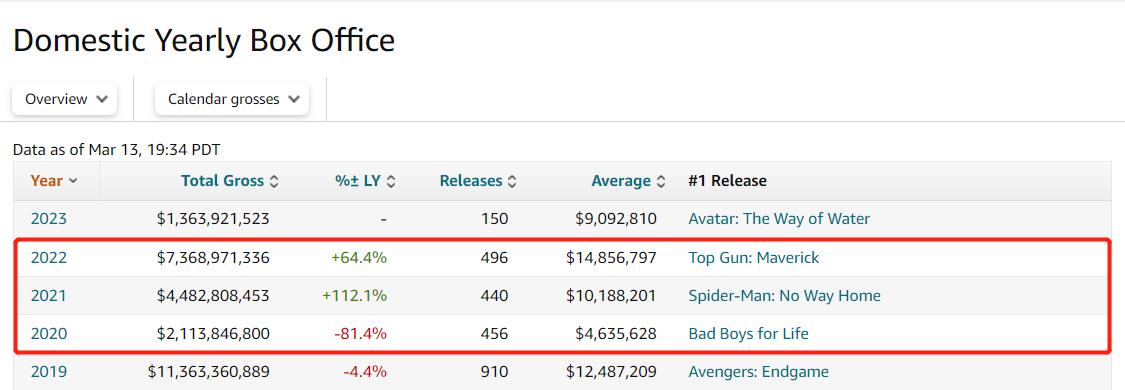Open the Overview dropdown

pyautogui.click(x=65, y=99)
